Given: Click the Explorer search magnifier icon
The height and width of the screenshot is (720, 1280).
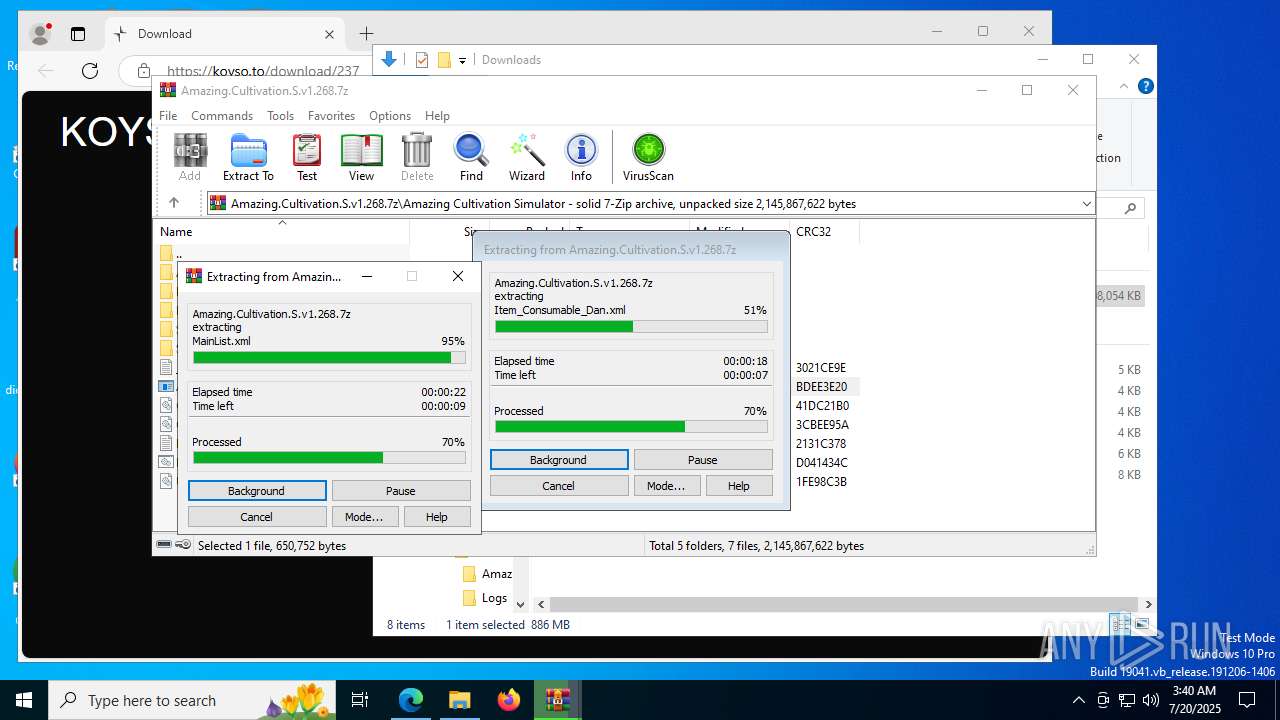Looking at the screenshot, I should tap(1130, 209).
